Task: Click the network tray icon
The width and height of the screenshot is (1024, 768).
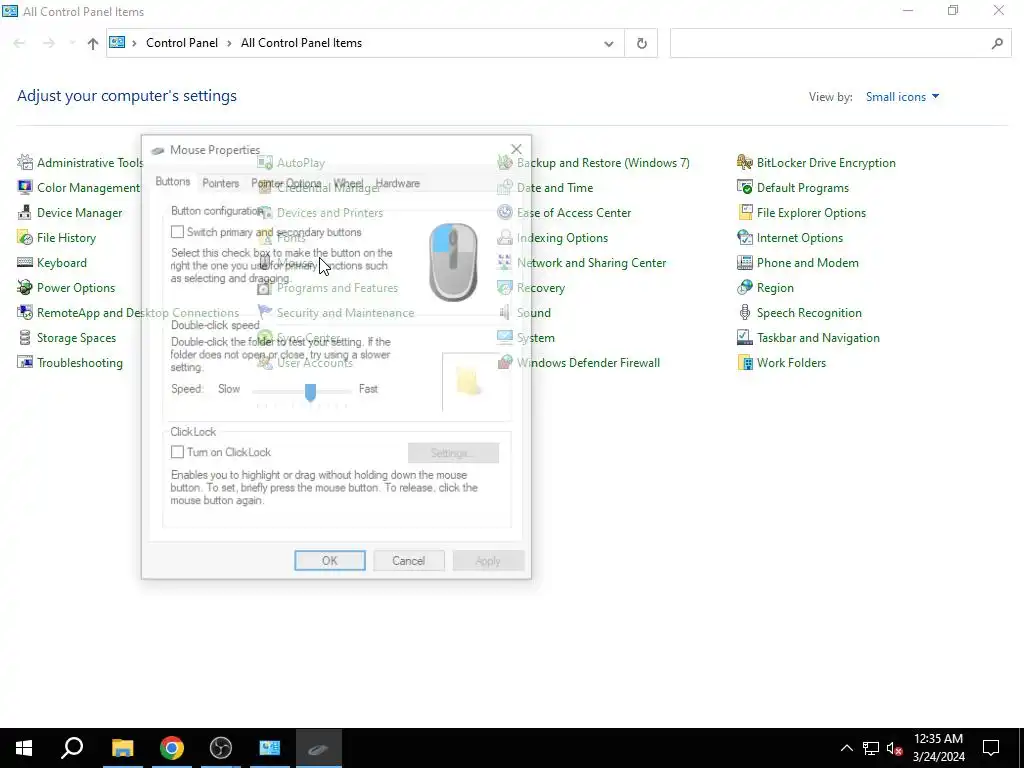Action: click(x=871, y=748)
